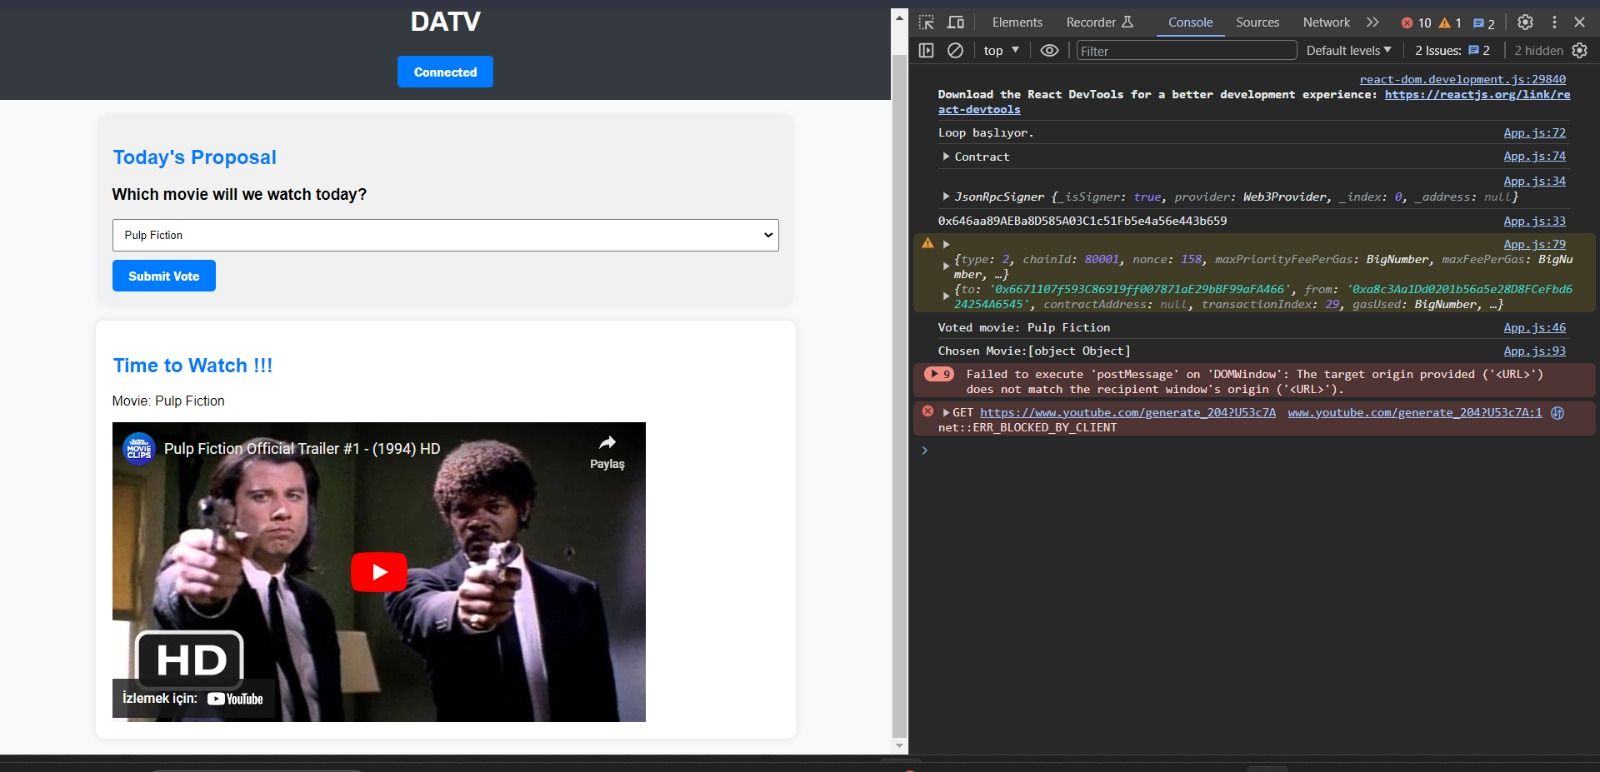Viewport: 1600px width, 772px height.
Task: Toggle the console sidebar icon
Action: [x=926, y=50]
